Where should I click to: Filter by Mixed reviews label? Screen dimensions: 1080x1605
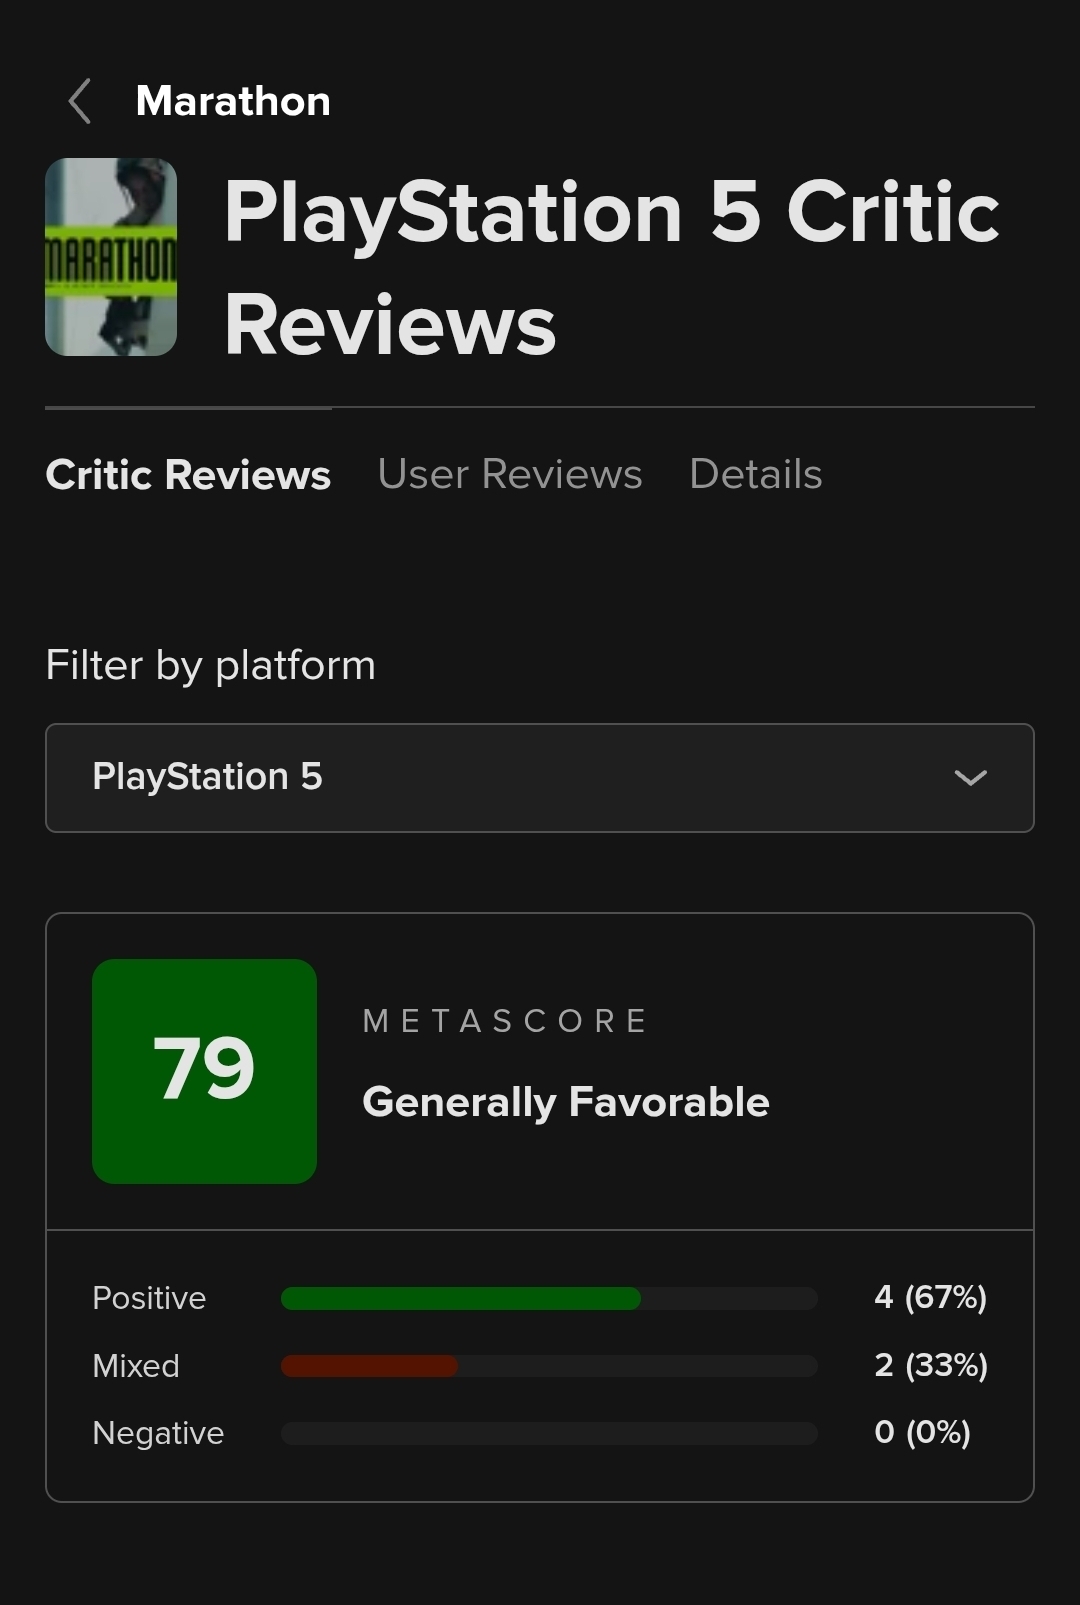point(136,1366)
